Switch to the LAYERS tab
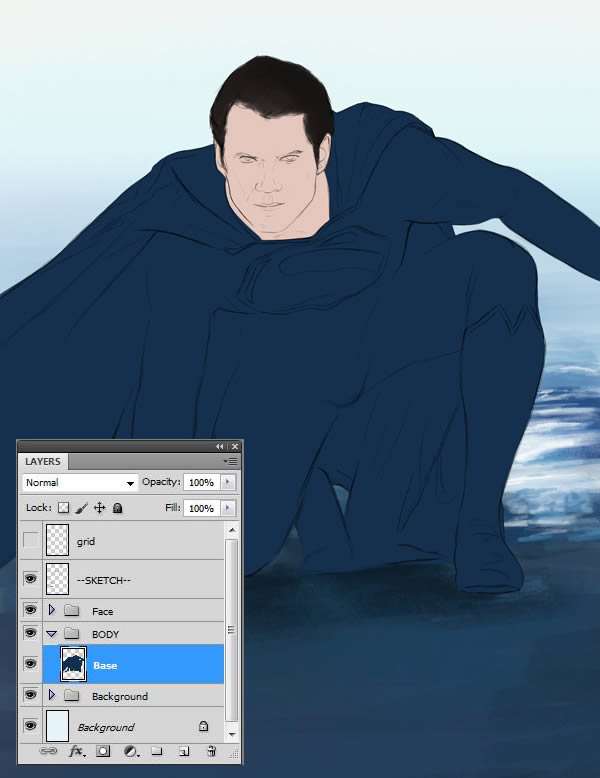The image size is (600, 778). (x=43, y=462)
